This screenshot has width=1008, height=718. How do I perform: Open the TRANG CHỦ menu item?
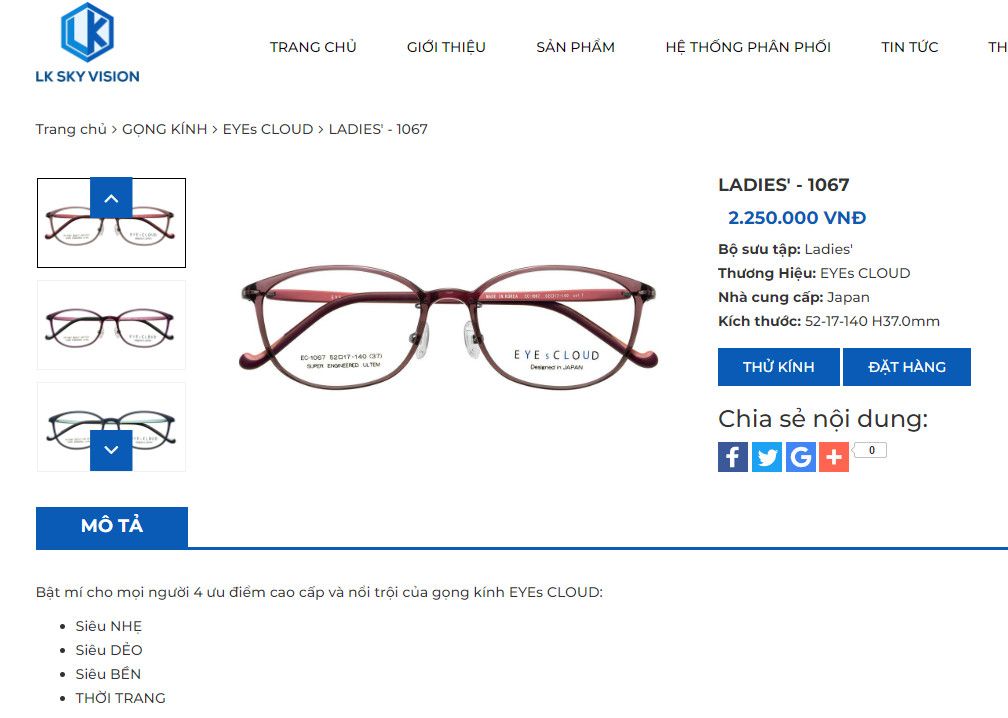point(313,47)
